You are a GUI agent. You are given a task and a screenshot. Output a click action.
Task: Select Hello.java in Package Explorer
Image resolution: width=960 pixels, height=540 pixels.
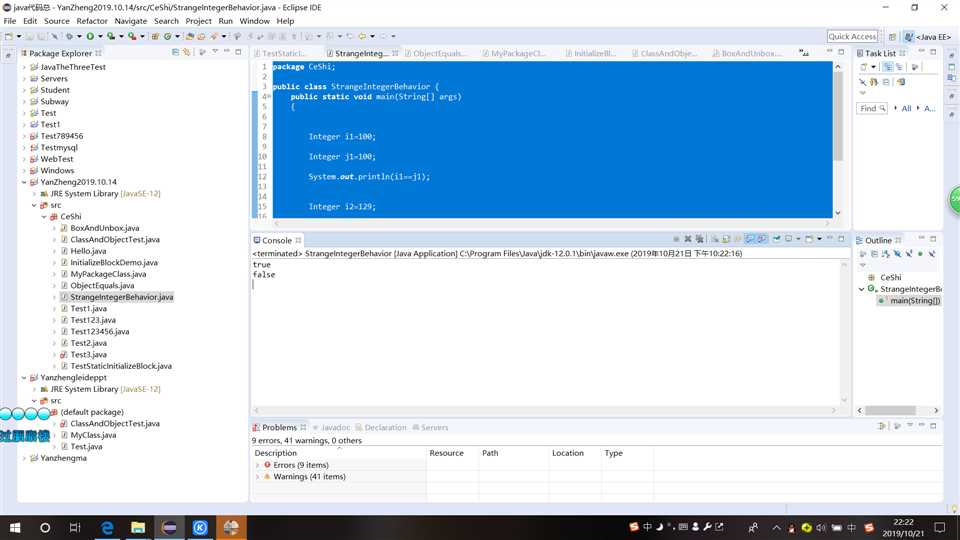(x=88, y=251)
